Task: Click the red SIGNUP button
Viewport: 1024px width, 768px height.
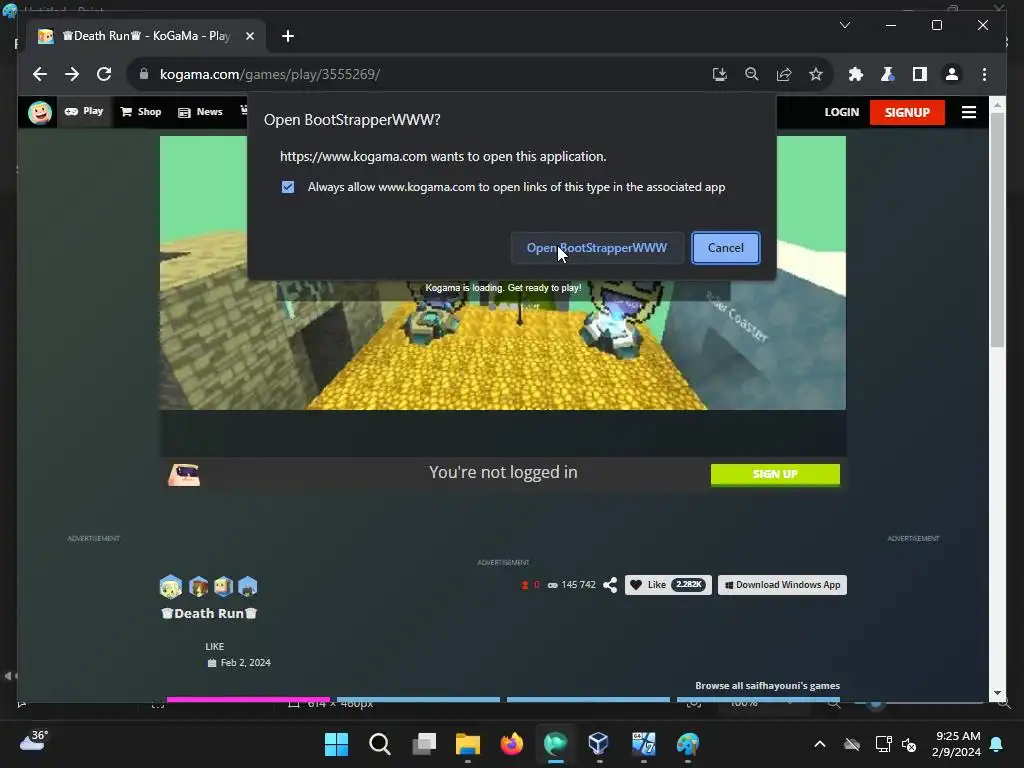Action: (x=907, y=112)
